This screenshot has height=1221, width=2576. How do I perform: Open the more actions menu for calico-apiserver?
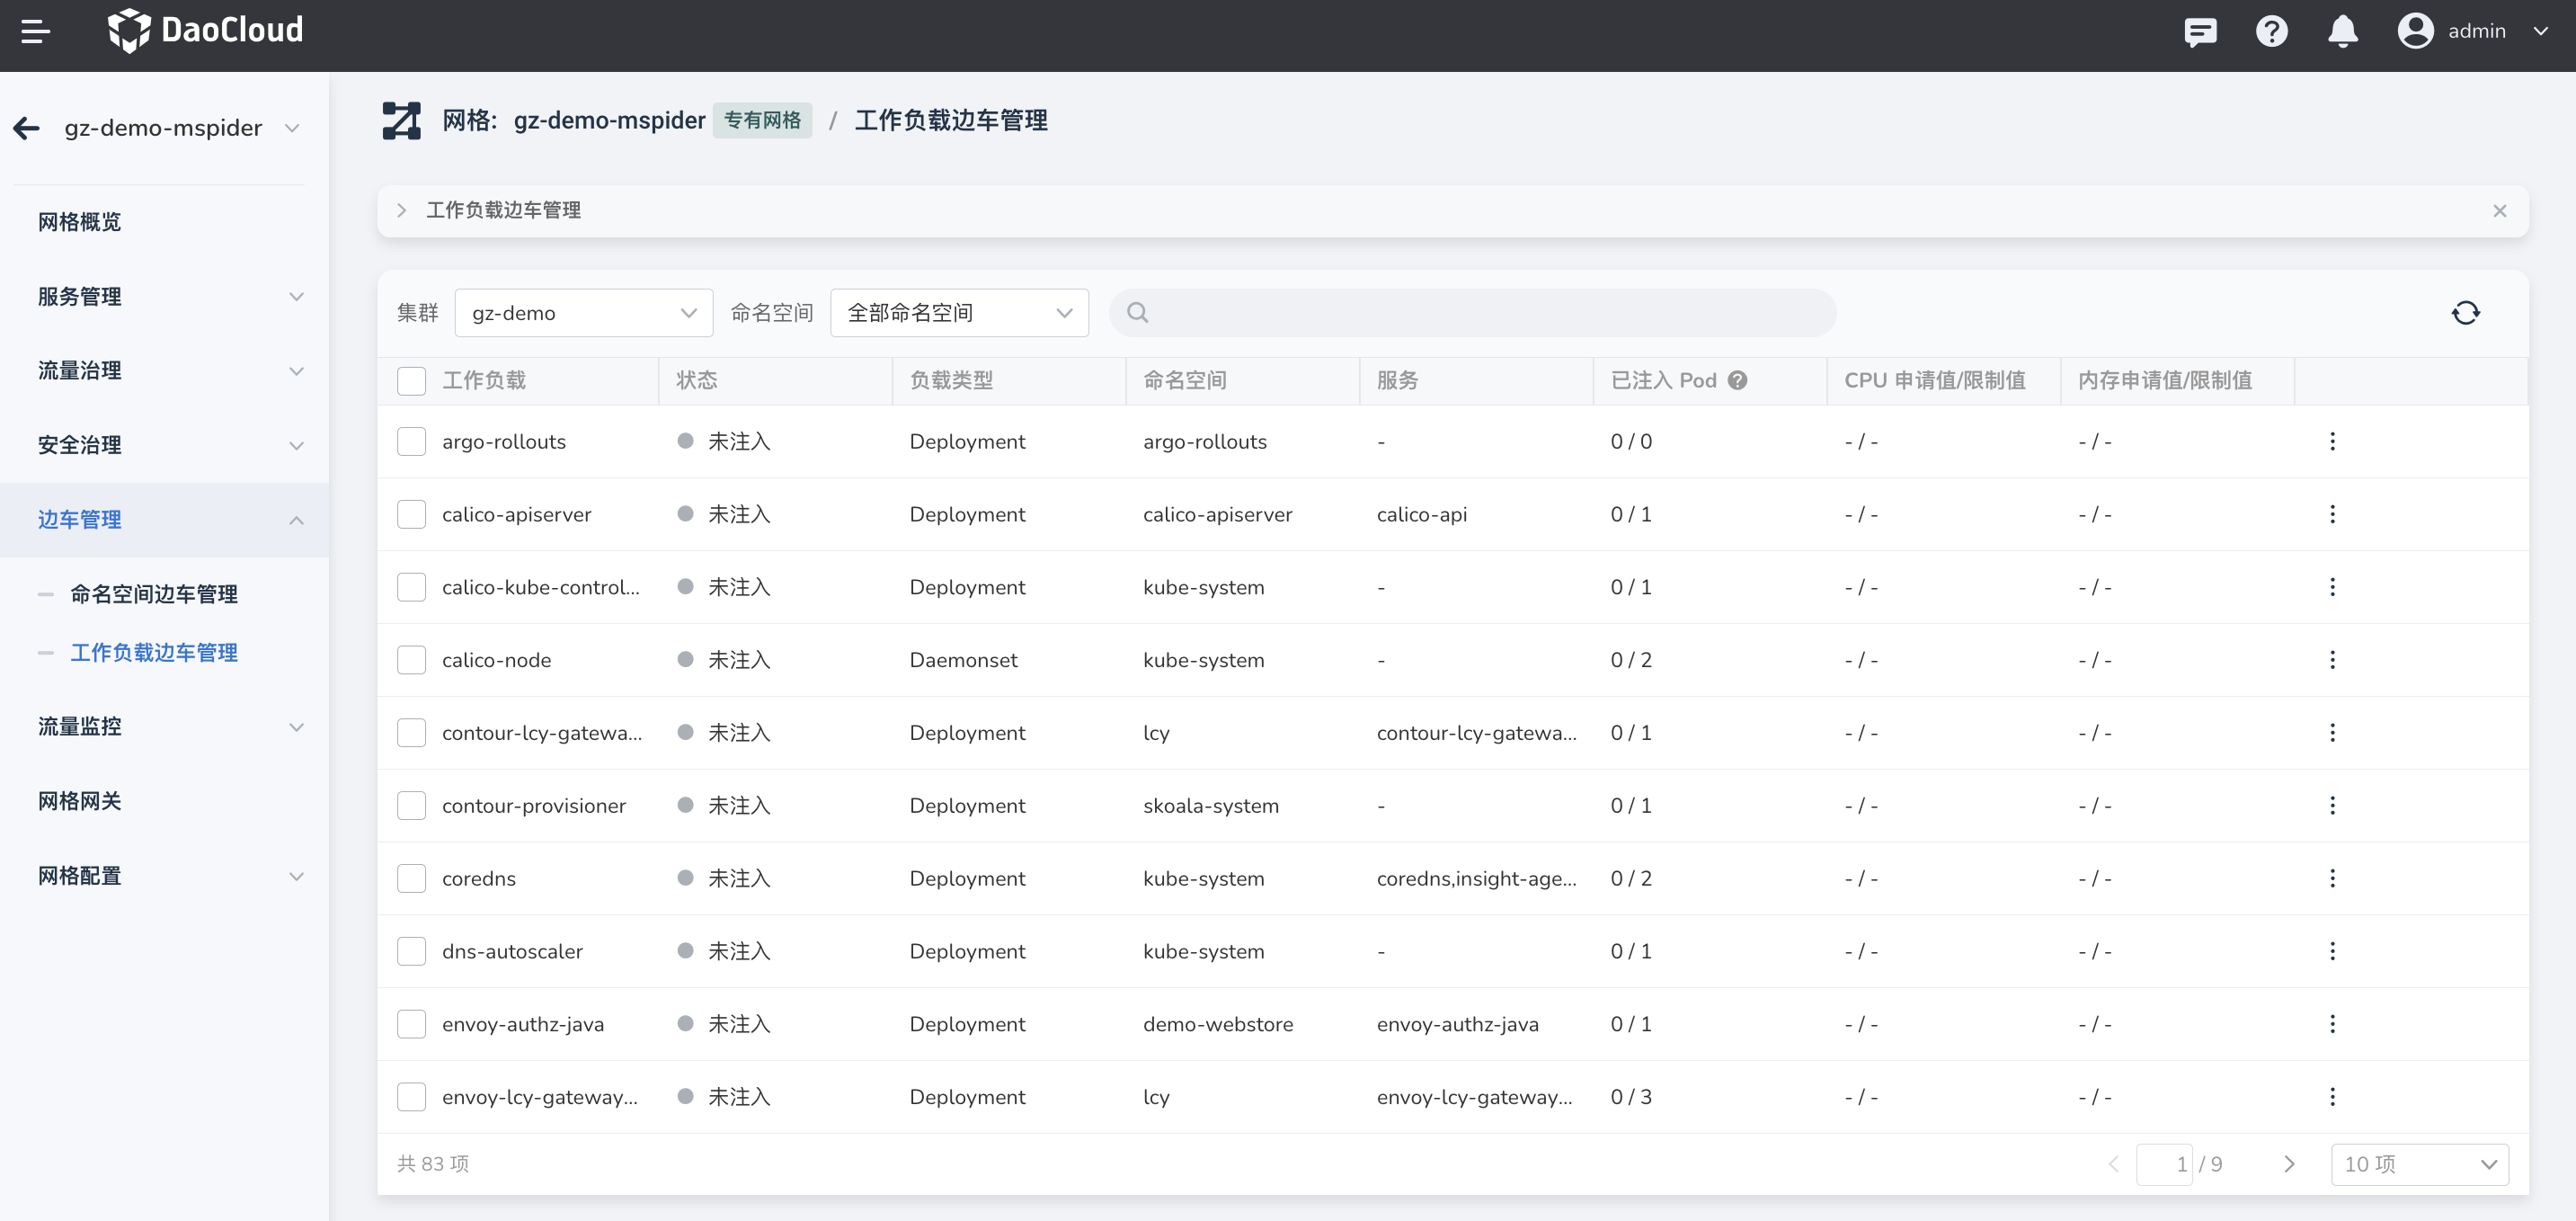(x=2332, y=514)
